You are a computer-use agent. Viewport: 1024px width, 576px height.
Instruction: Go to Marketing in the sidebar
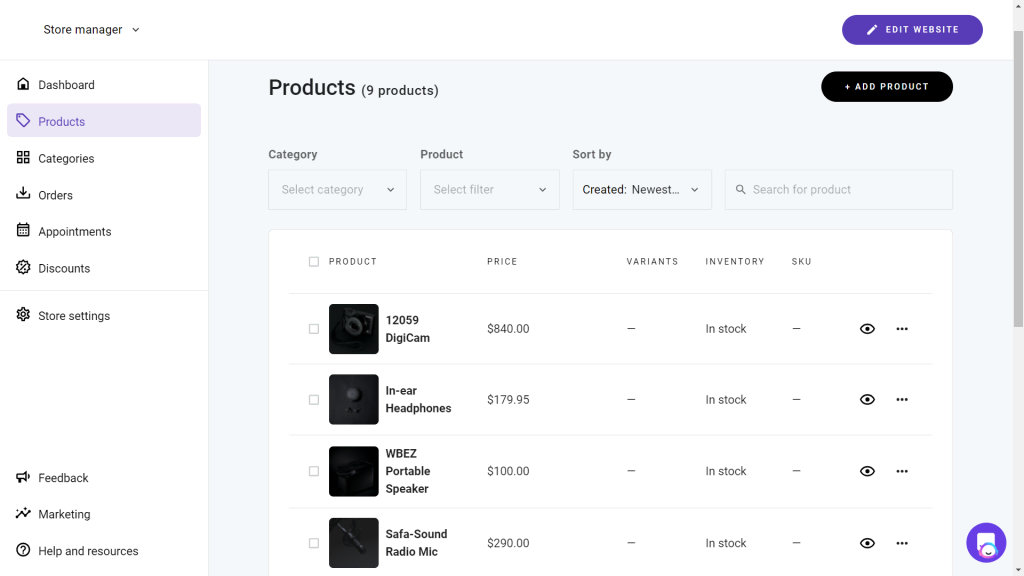click(64, 514)
